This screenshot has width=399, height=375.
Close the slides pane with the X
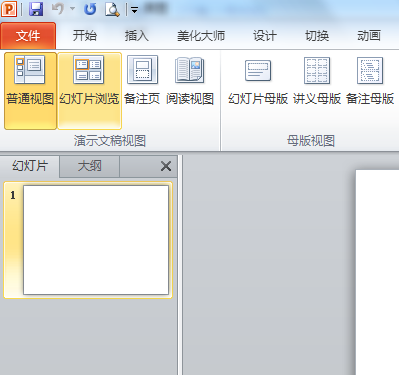point(166,166)
